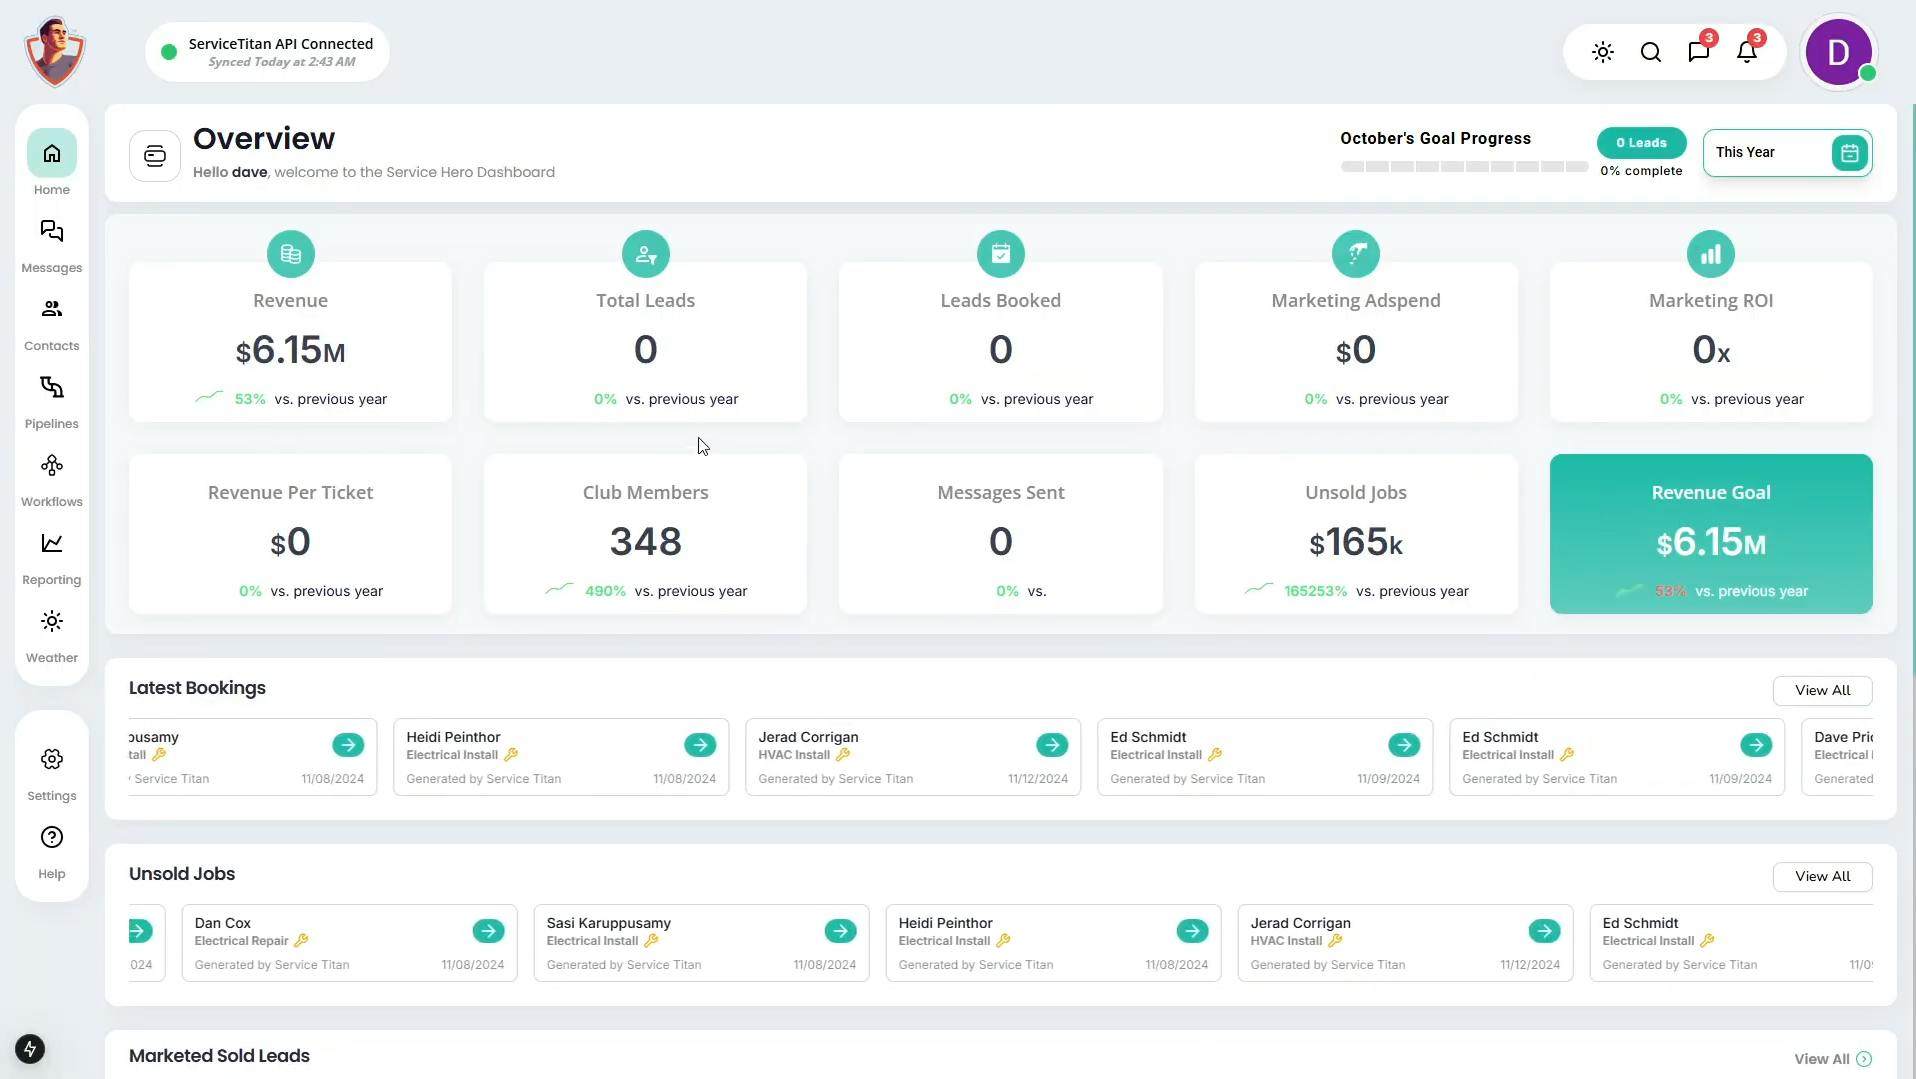The width and height of the screenshot is (1916, 1079).
Task: Open Settings gear in sidebar
Action: point(52,760)
